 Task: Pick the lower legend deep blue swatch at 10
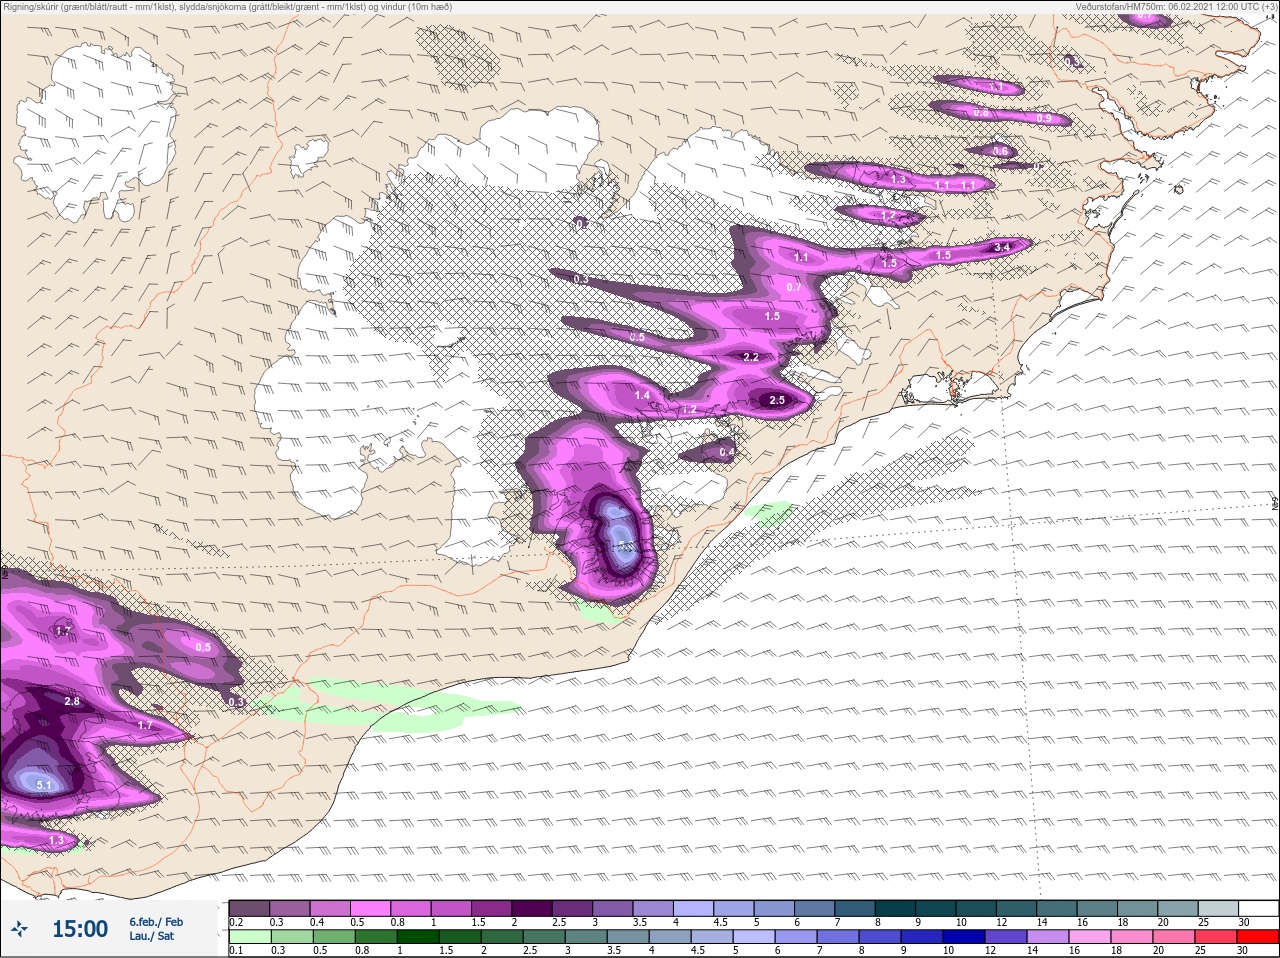[x=964, y=937]
